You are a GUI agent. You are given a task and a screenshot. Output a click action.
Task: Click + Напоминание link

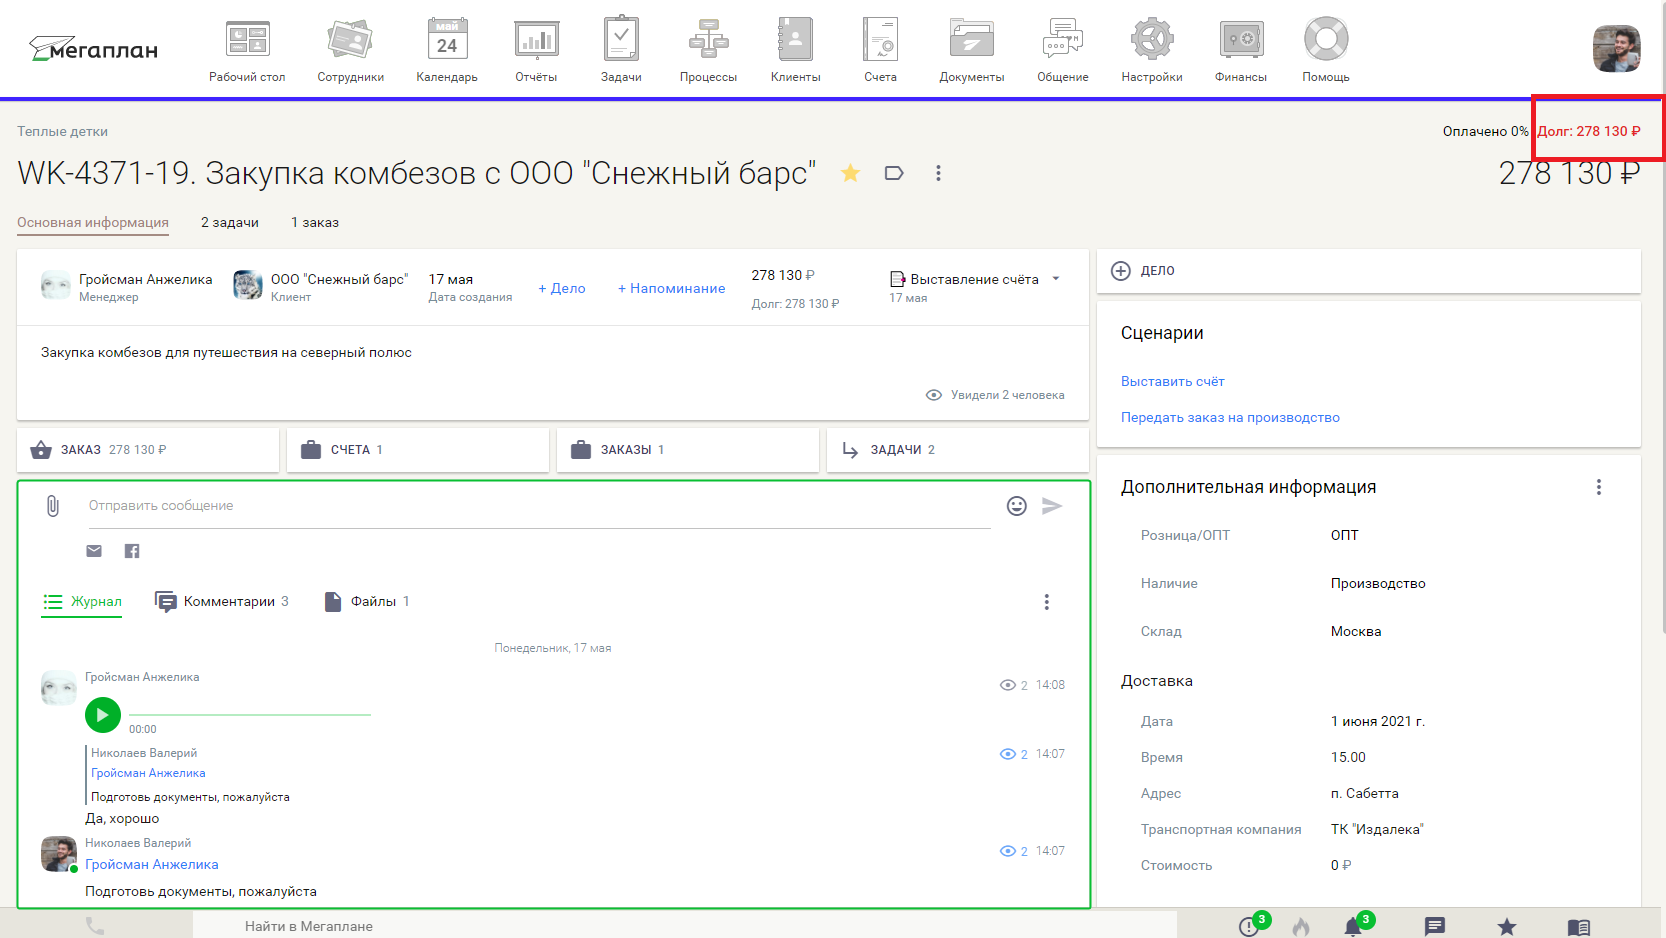point(671,288)
